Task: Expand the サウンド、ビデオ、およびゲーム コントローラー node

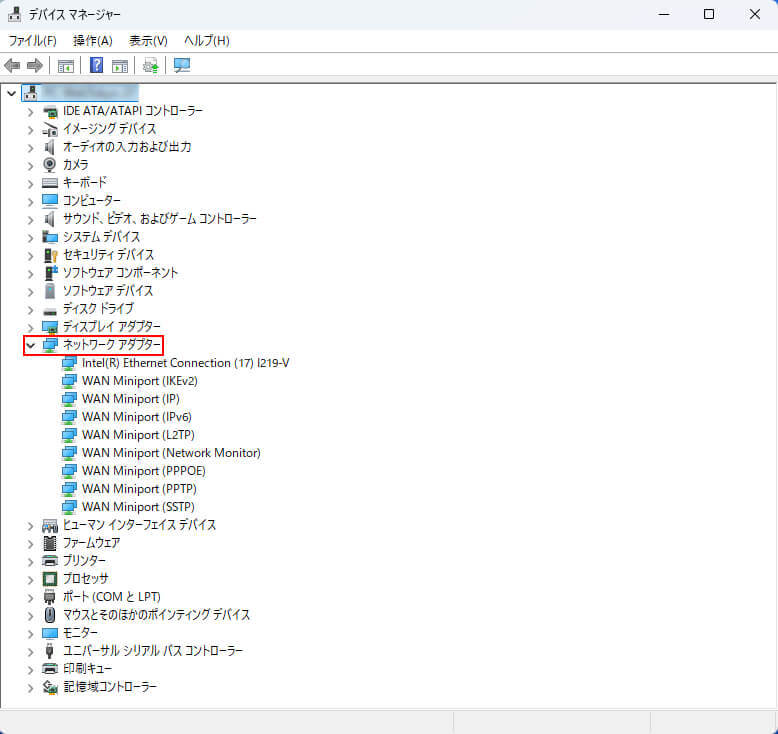Action: [x=31, y=219]
